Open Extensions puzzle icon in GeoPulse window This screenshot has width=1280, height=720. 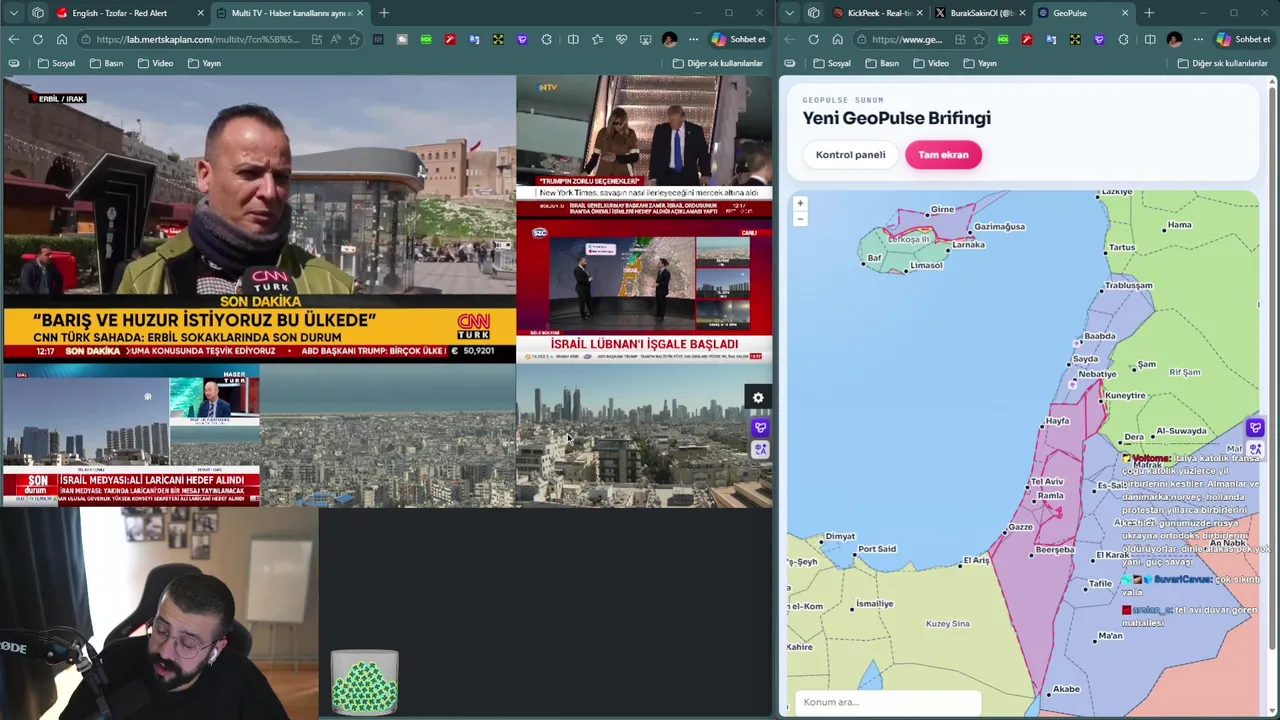(x=1123, y=39)
